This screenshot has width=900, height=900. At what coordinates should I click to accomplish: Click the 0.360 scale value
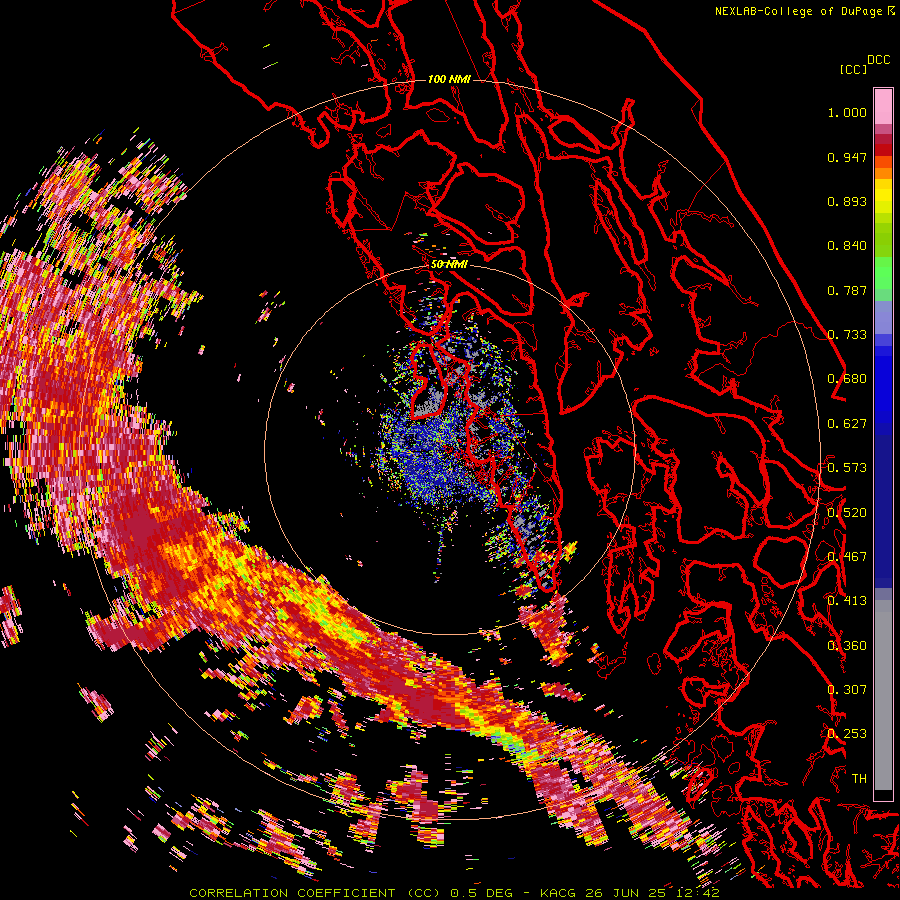tap(847, 646)
